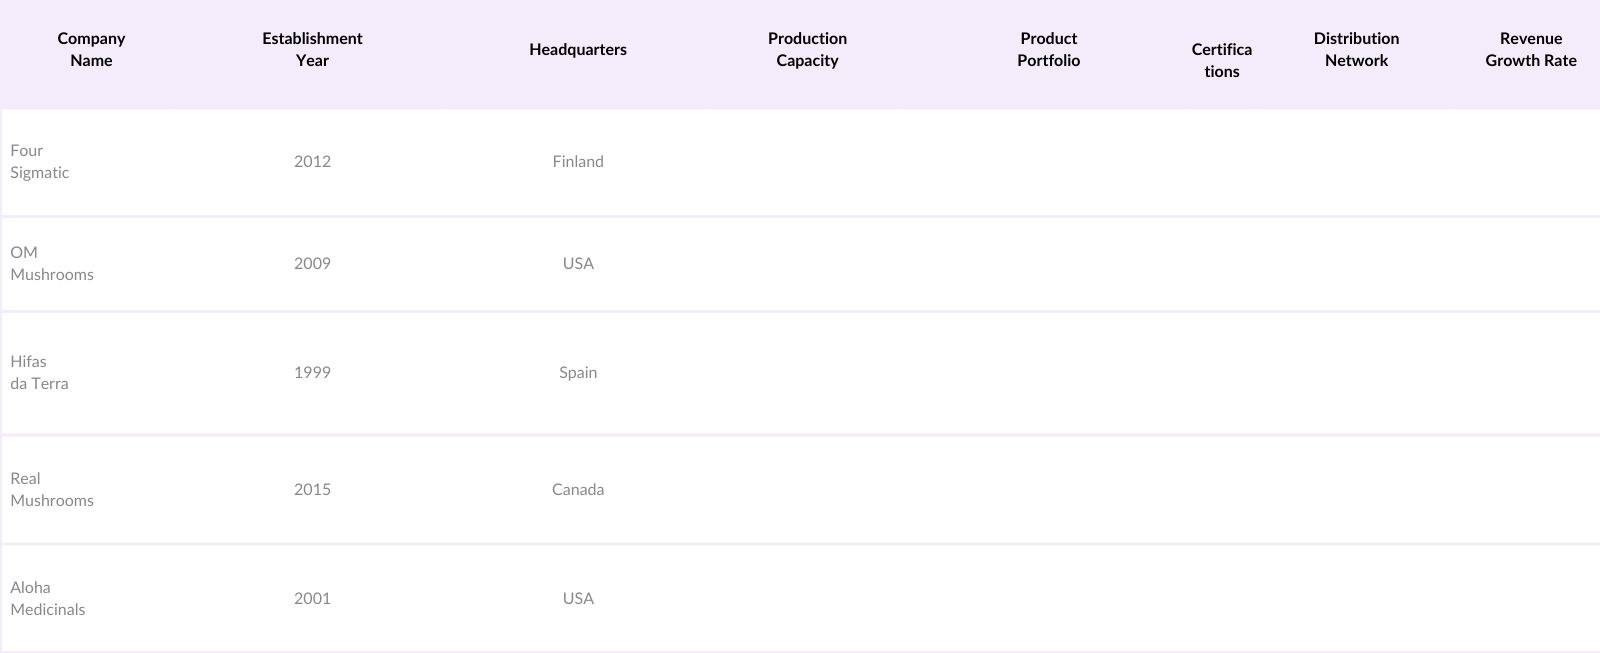This screenshot has height=653, width=1600.
Task: Click the Certifications column header
Action: [x=1221, y=60]
